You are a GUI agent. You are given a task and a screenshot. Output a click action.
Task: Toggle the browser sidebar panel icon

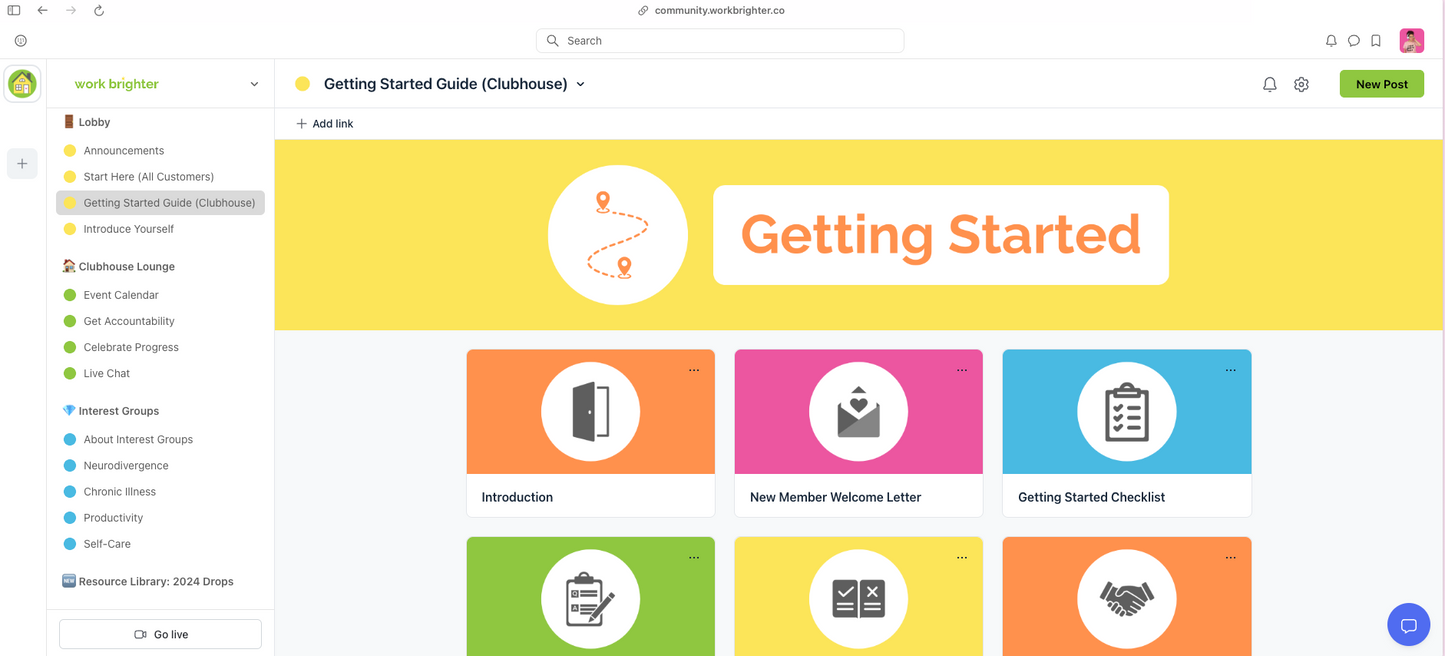[x=14, y=10]
